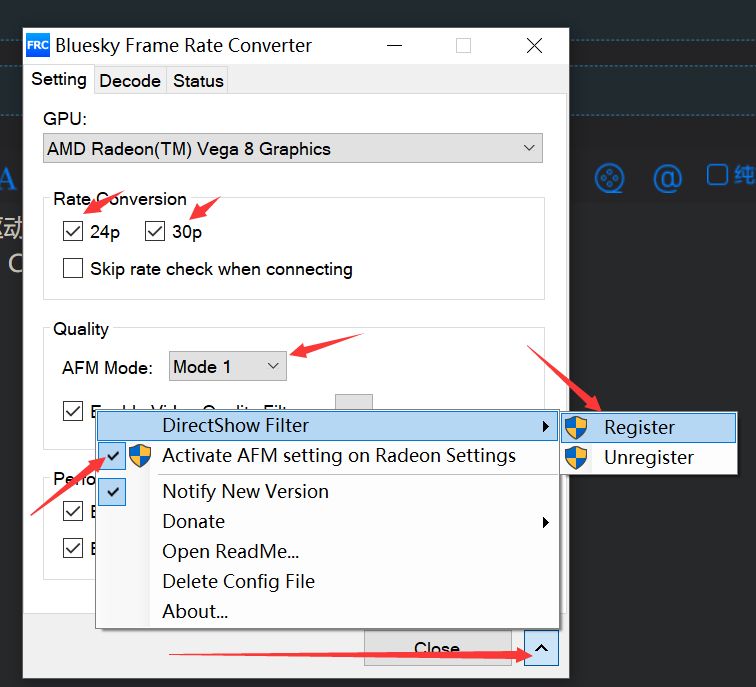Screen dimensions: 756x687
Task: Uncheck the 24p rate conversion checkbox
Action: click(72, 232)
